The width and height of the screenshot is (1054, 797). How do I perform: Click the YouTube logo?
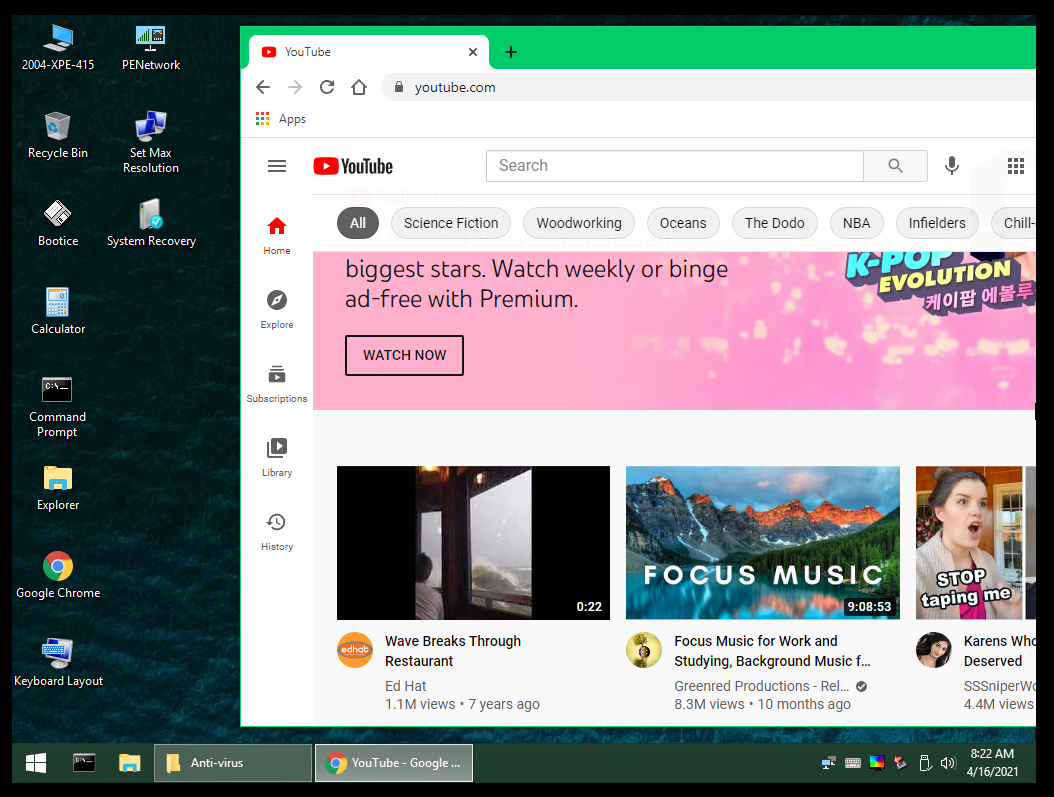(x=353, y=166)
